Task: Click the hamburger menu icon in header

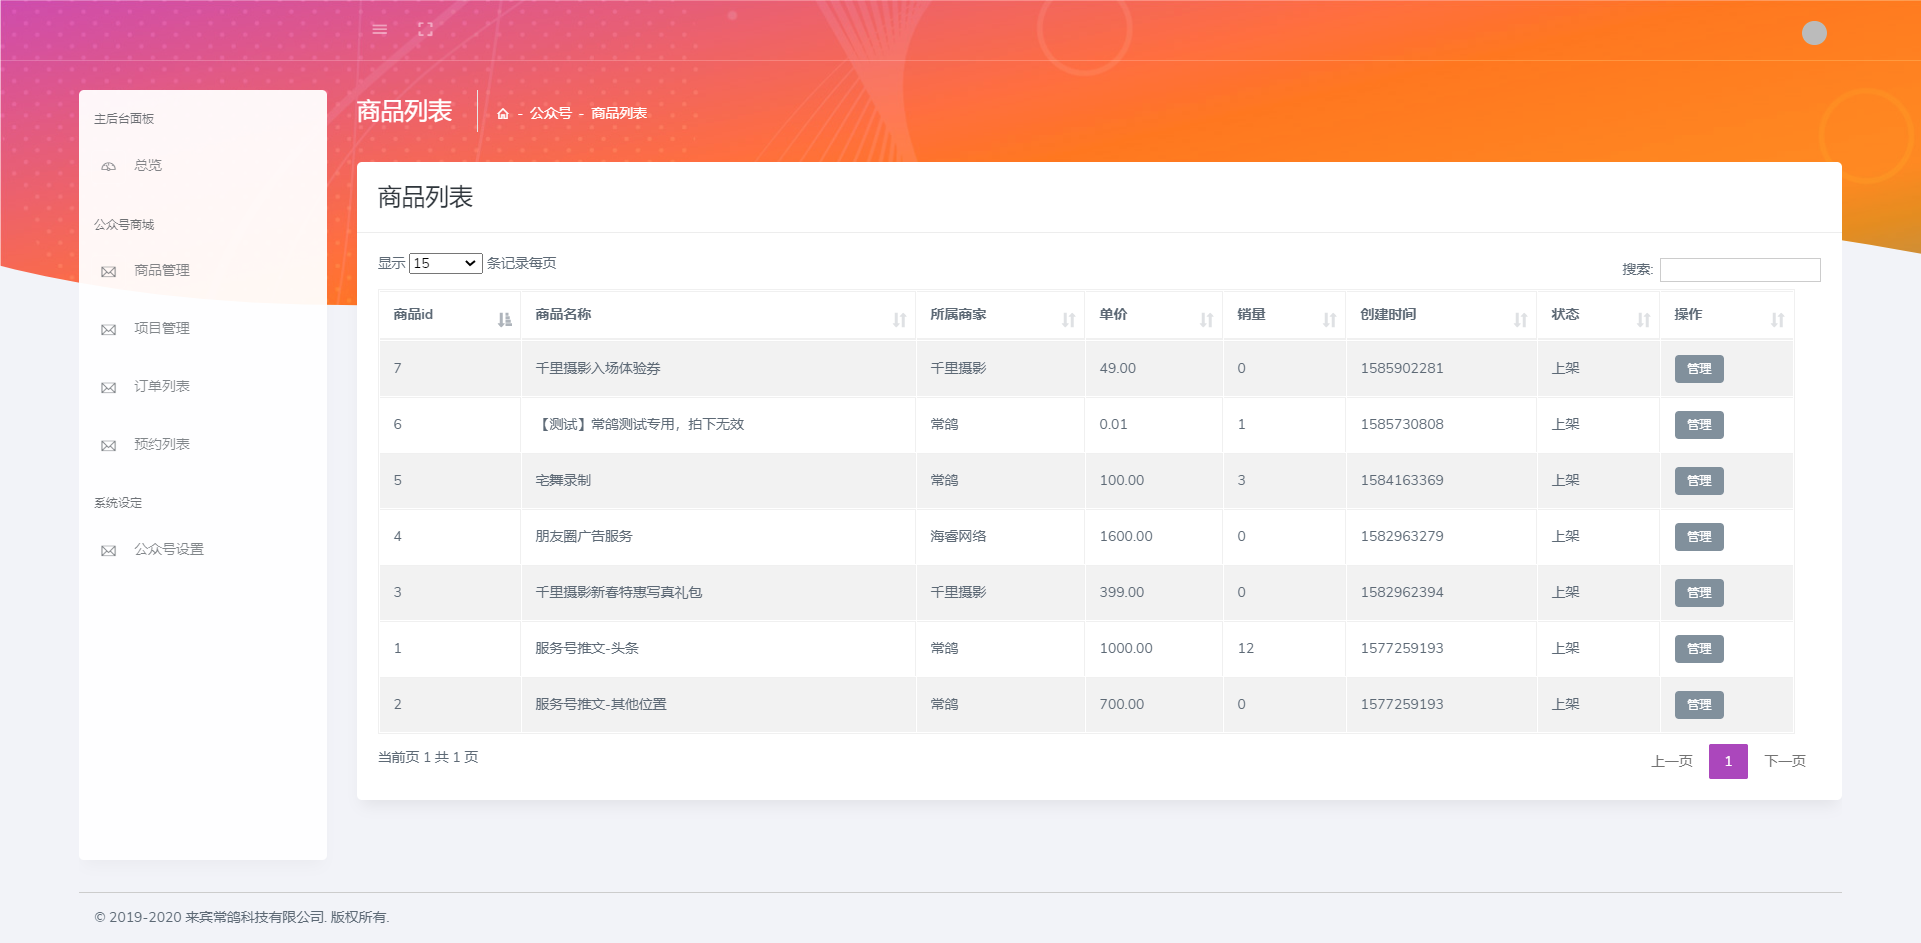Action: pyautogui.click(x=379, y=30)
